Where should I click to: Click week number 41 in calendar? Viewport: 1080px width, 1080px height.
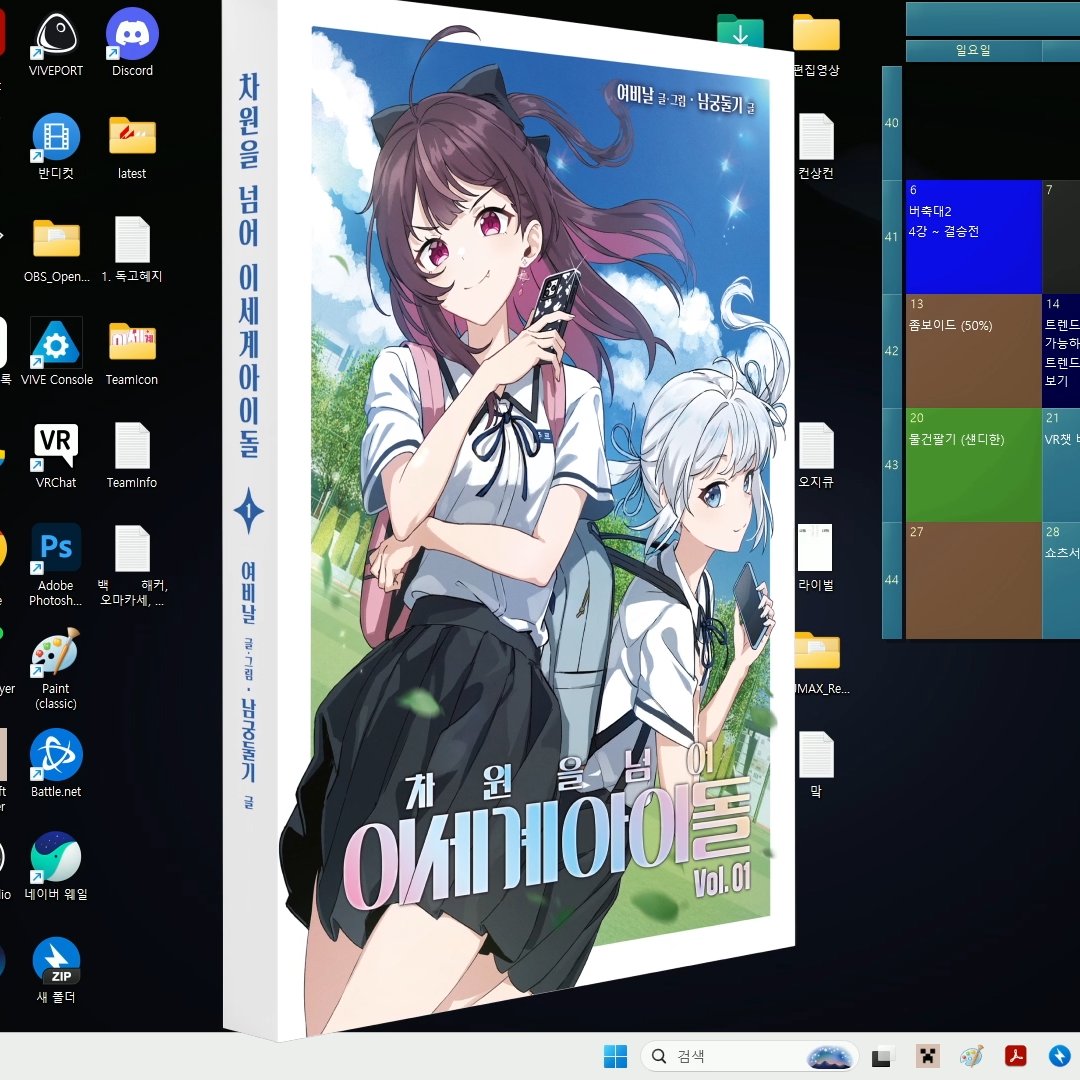tap(892, 237)
